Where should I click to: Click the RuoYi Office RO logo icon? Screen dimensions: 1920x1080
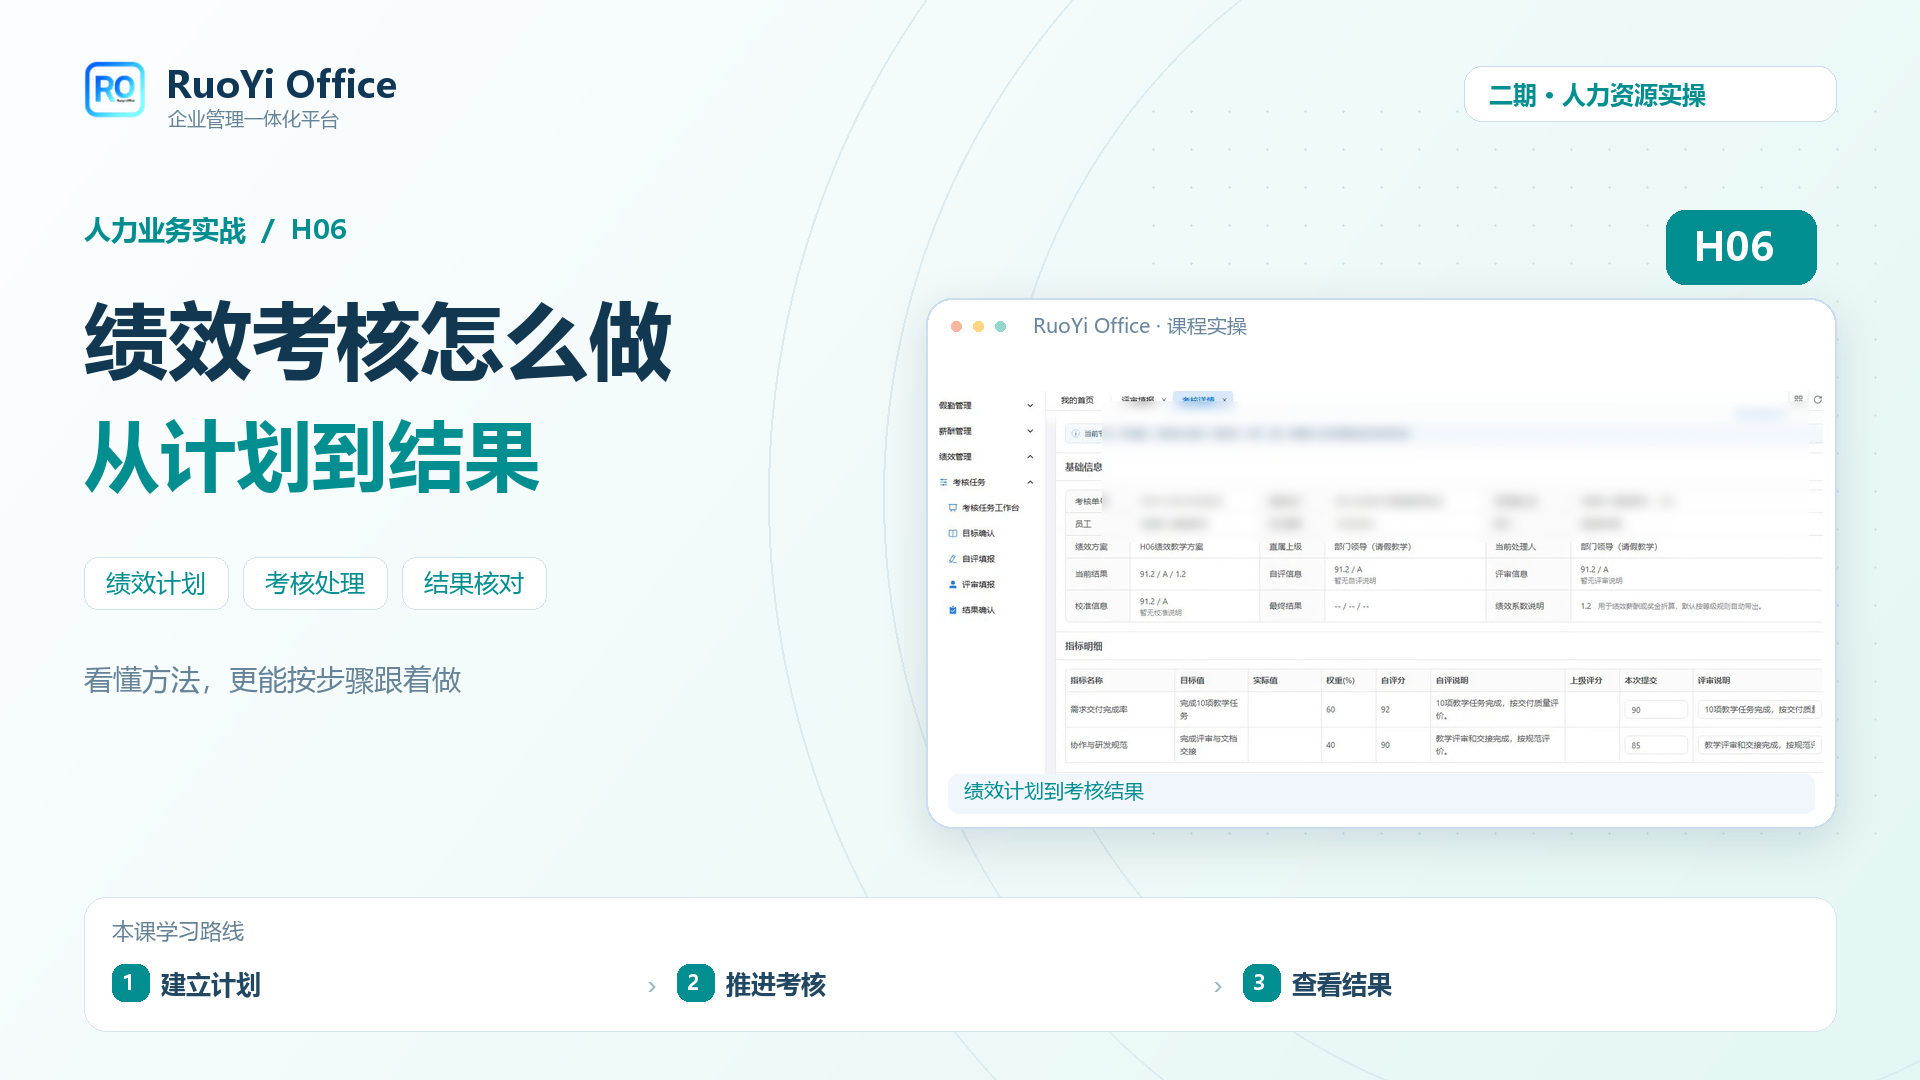[115, 89]
